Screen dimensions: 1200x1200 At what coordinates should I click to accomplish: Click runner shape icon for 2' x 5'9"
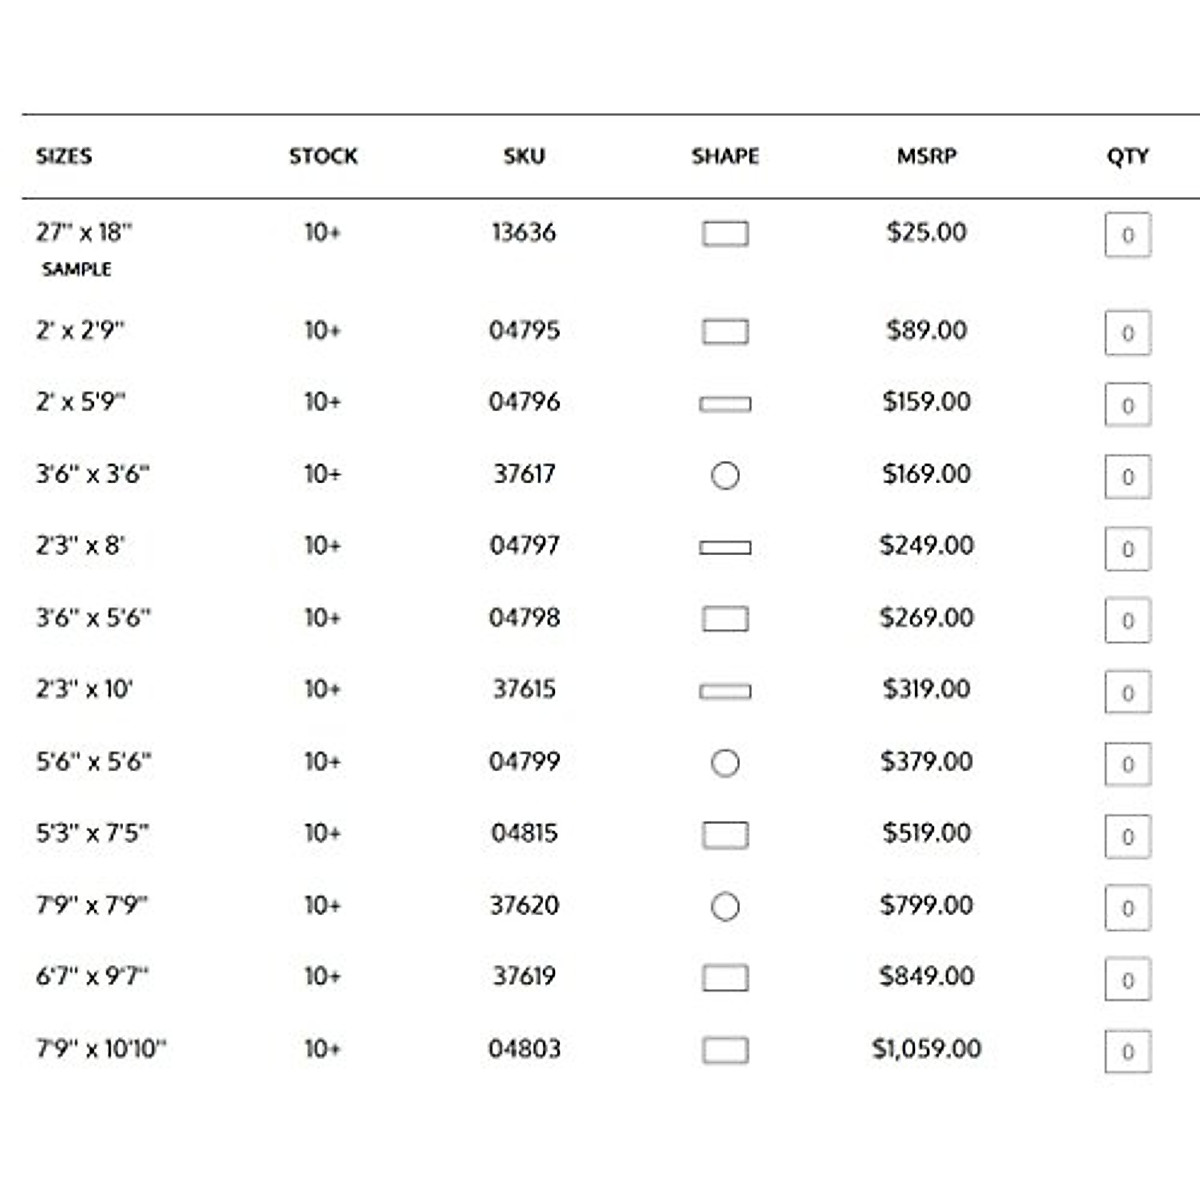click(725, 404)
